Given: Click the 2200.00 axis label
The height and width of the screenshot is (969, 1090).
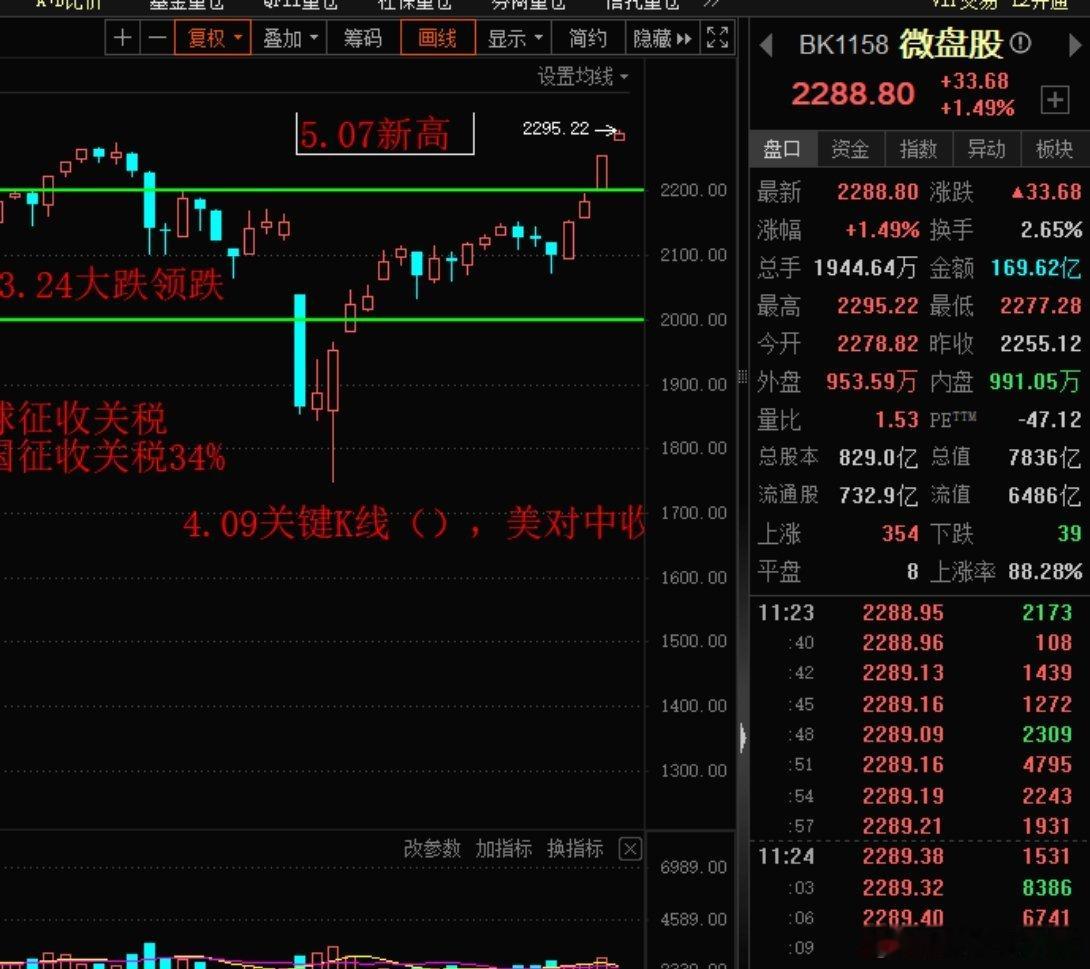Looking at the screenshot, I should click(693, 190).
